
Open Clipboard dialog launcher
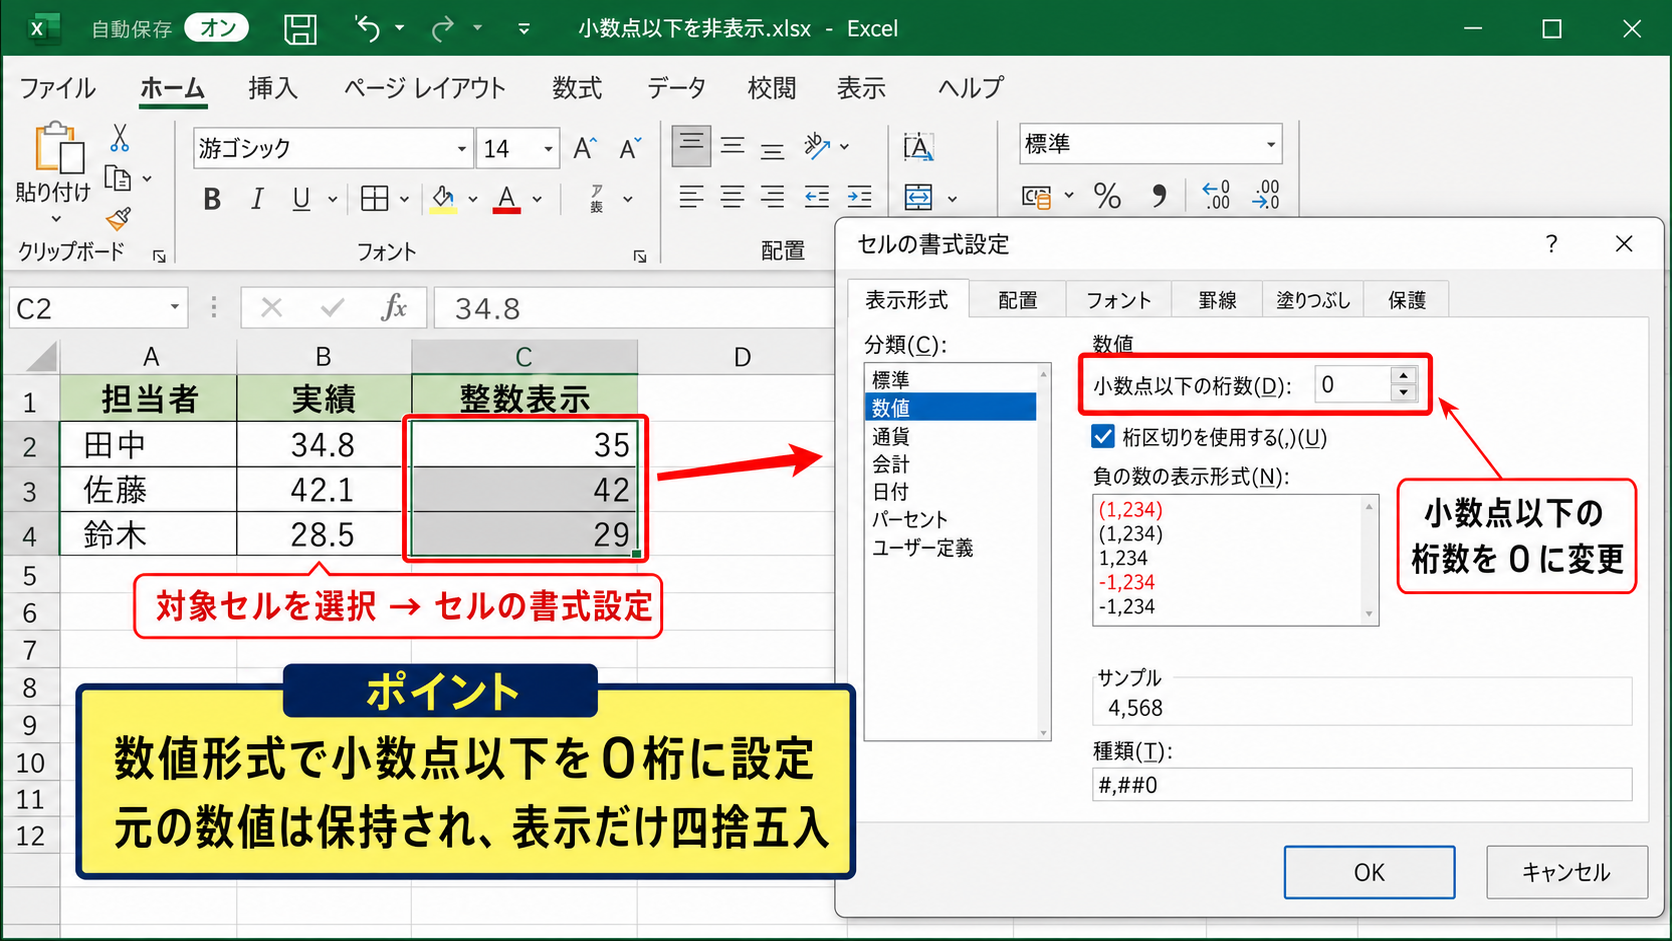tap(159, 257)
